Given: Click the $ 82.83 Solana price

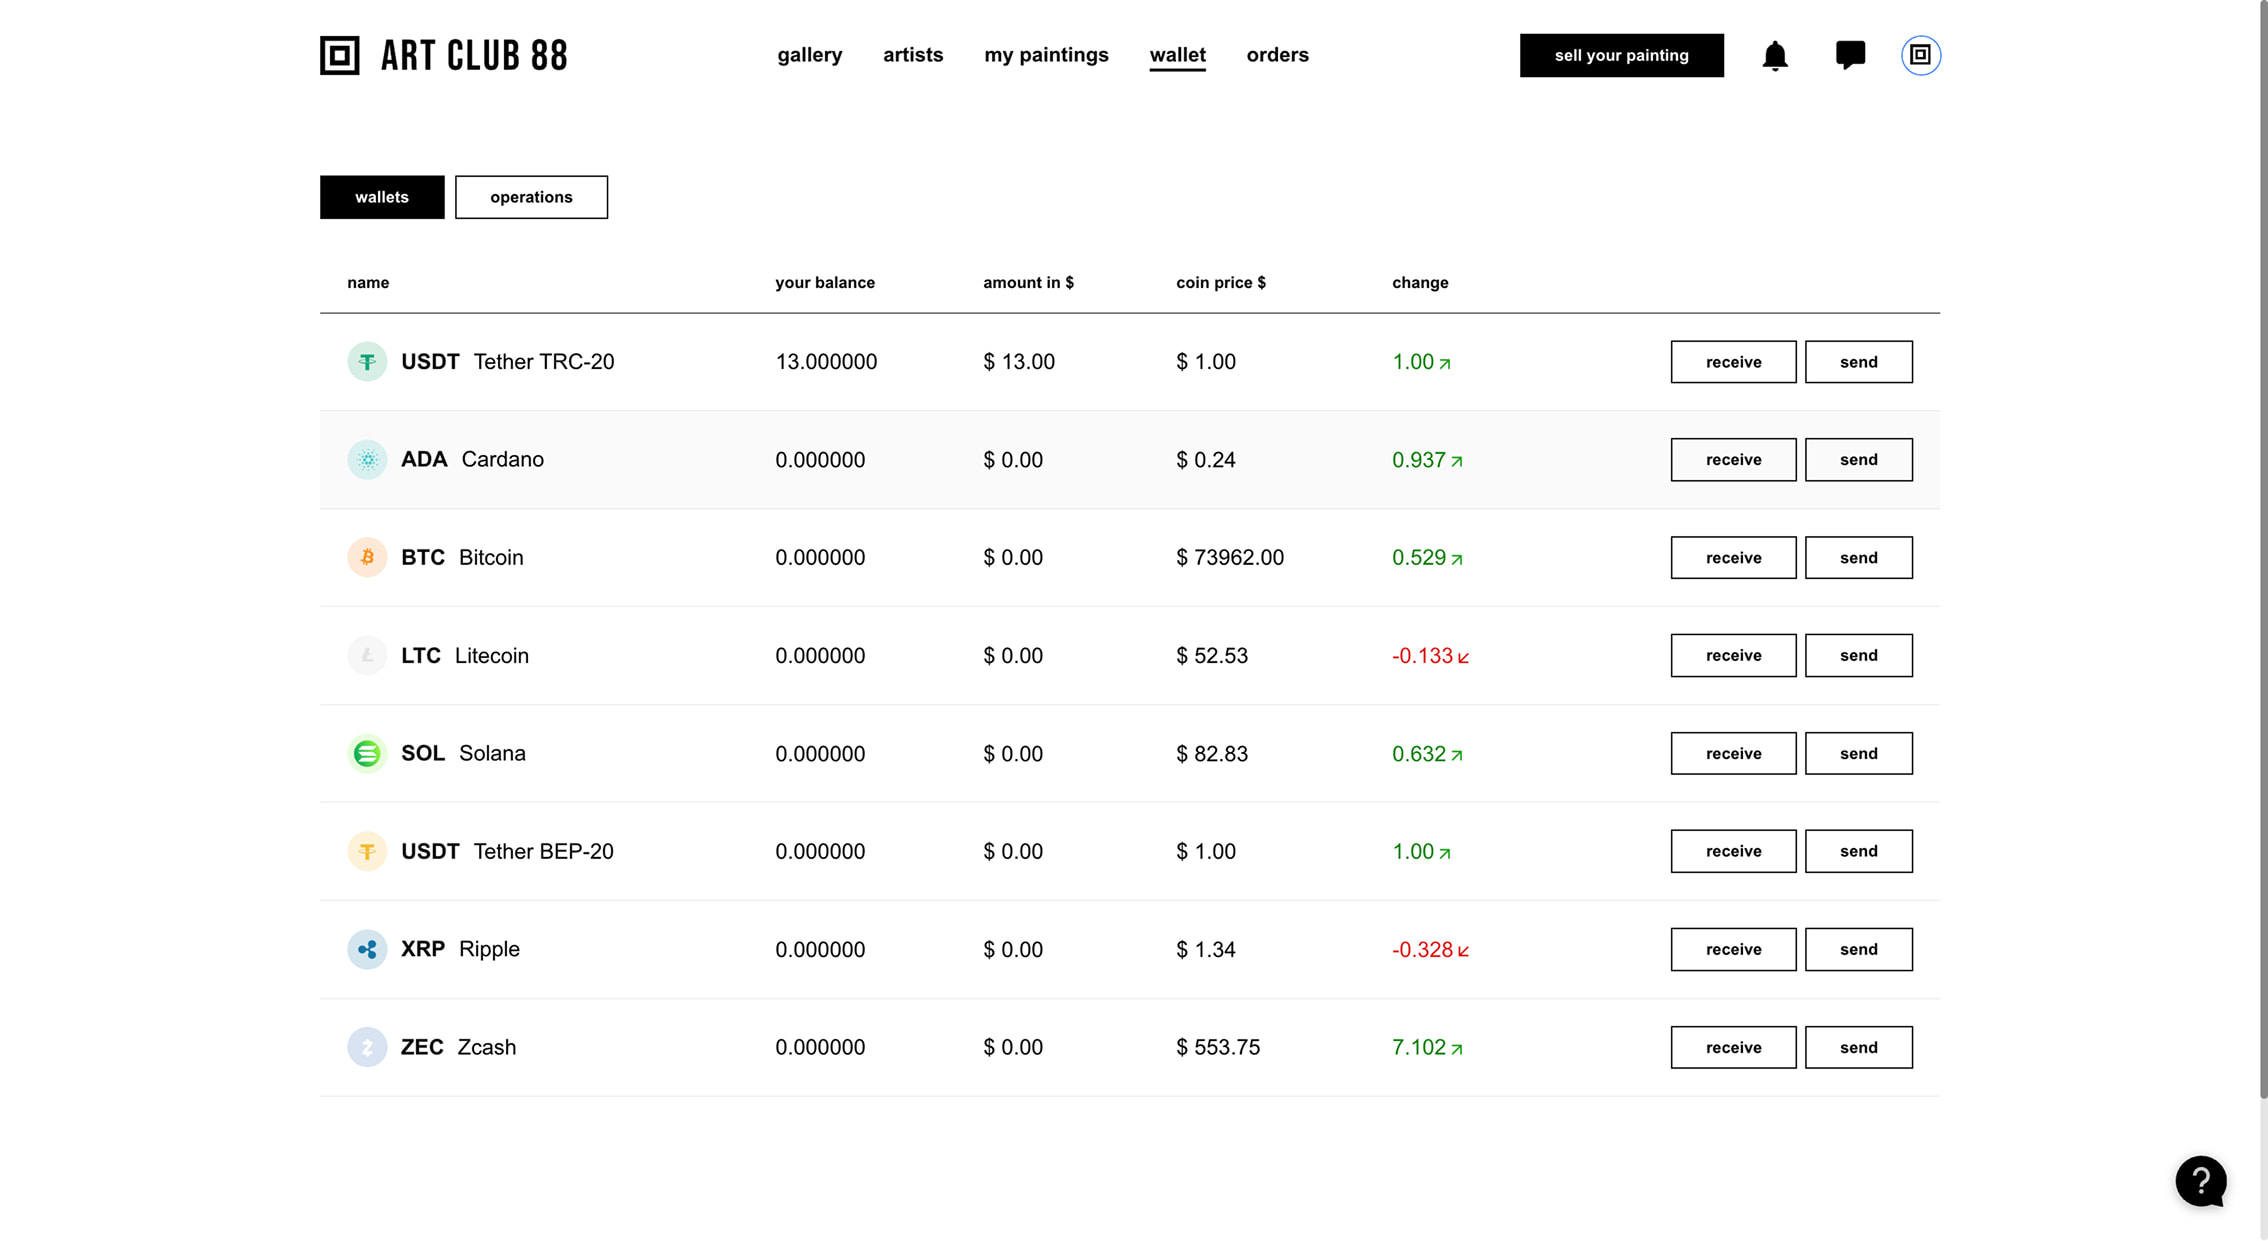Looking at the screenshot, I should click(1212, 754).
